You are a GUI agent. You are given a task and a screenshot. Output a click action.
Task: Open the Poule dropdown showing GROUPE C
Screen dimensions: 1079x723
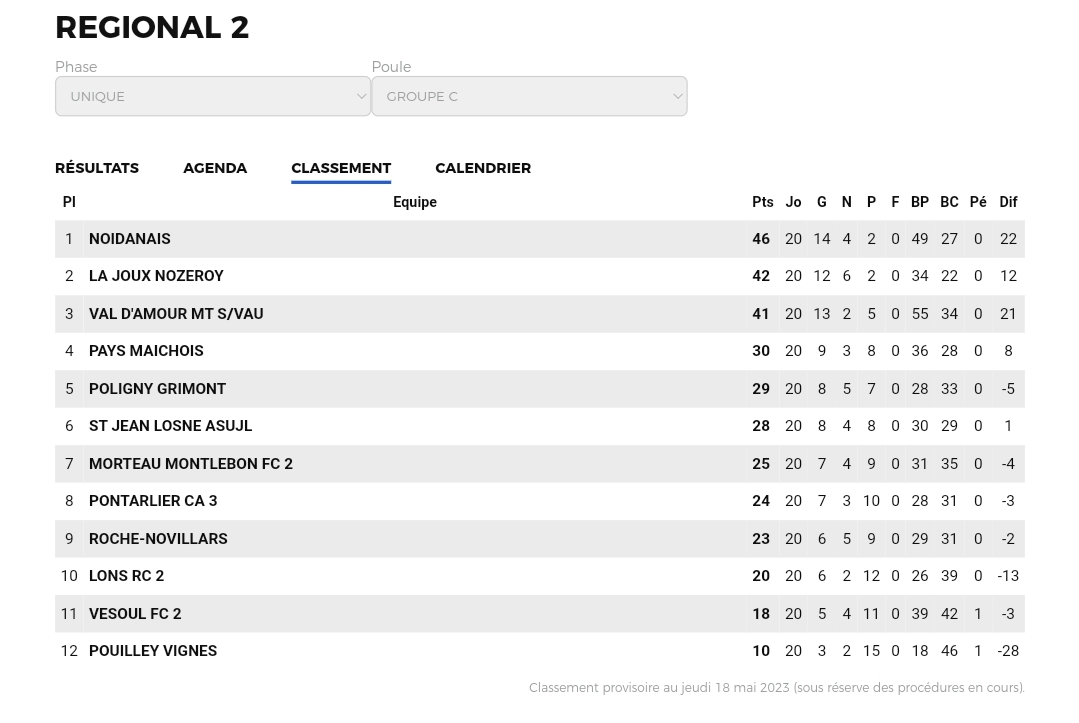pyautogui.click(x=529, y=96)
